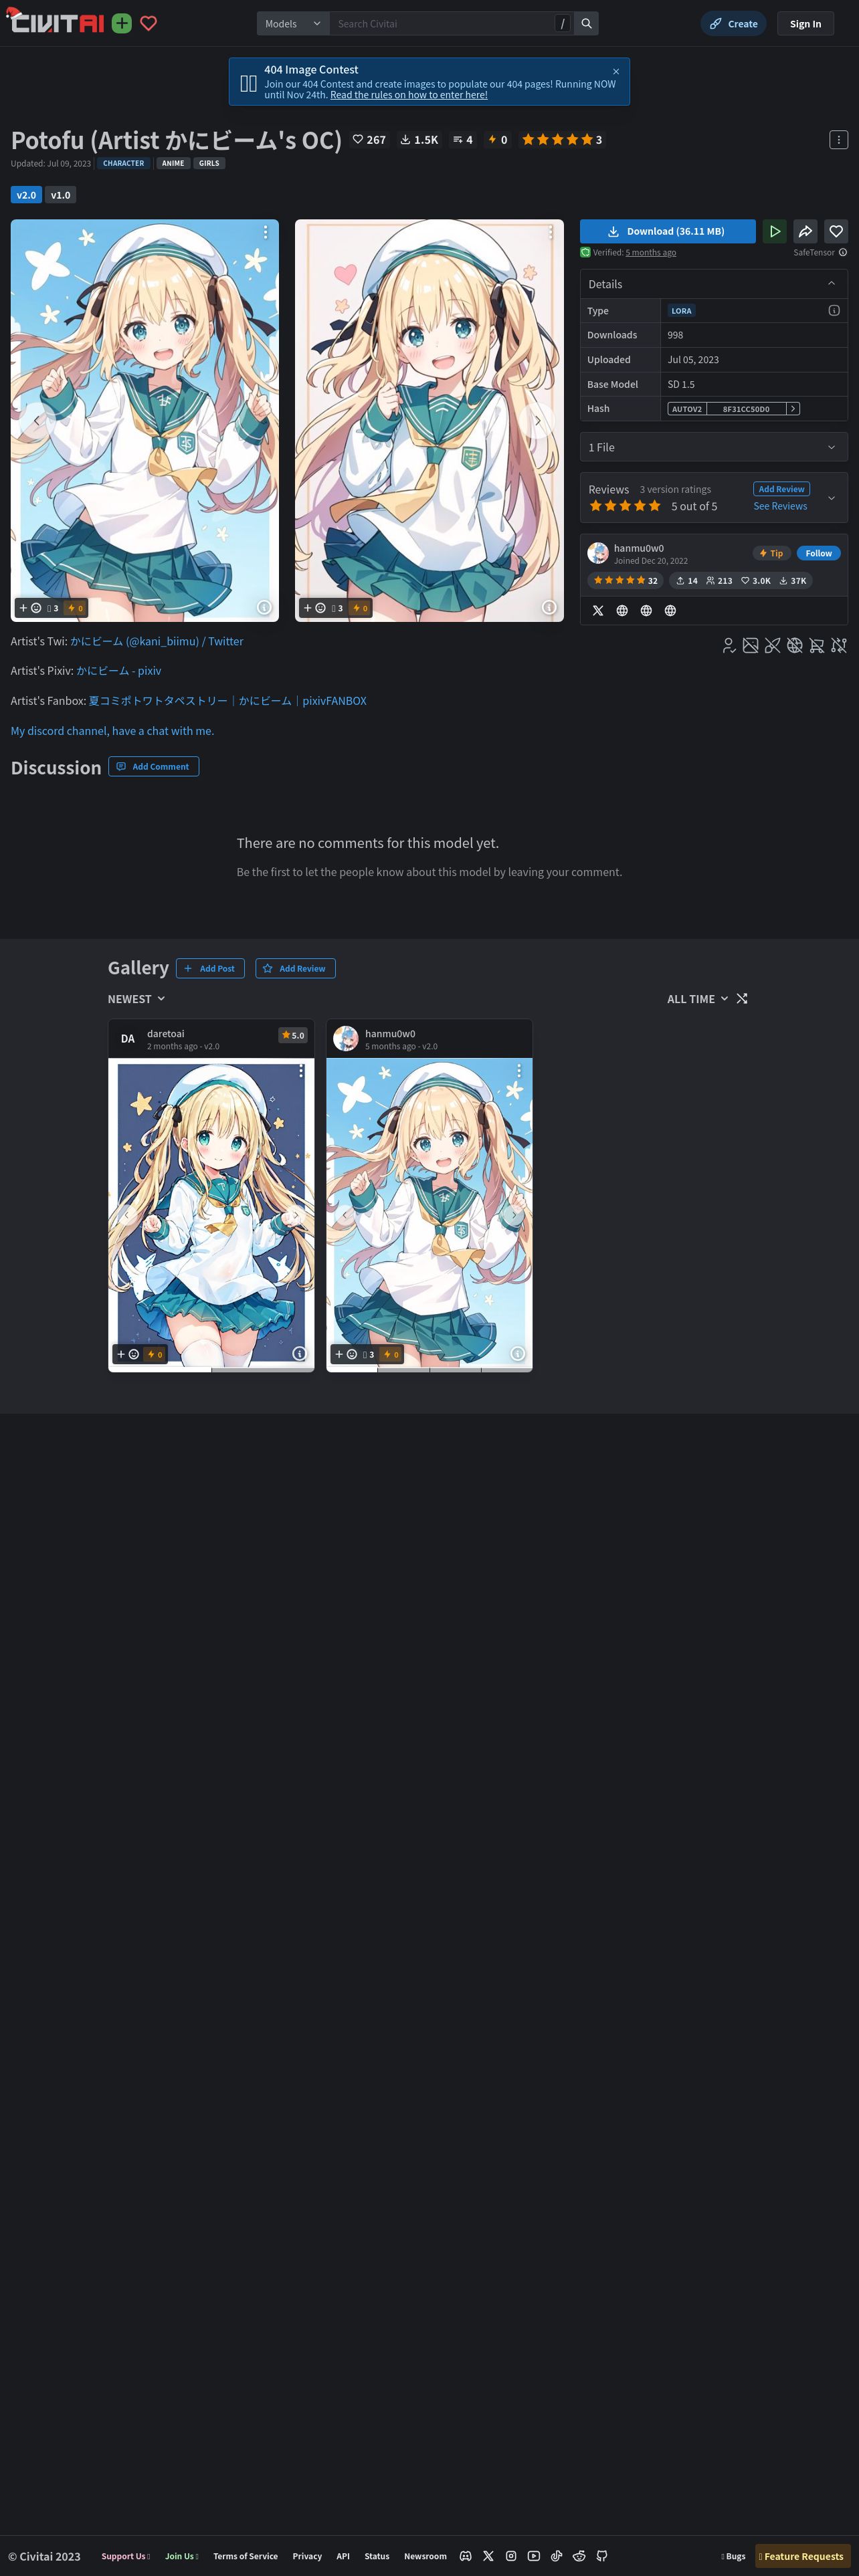Open the ALL TIME period dropdown

[x=697, y=999]
